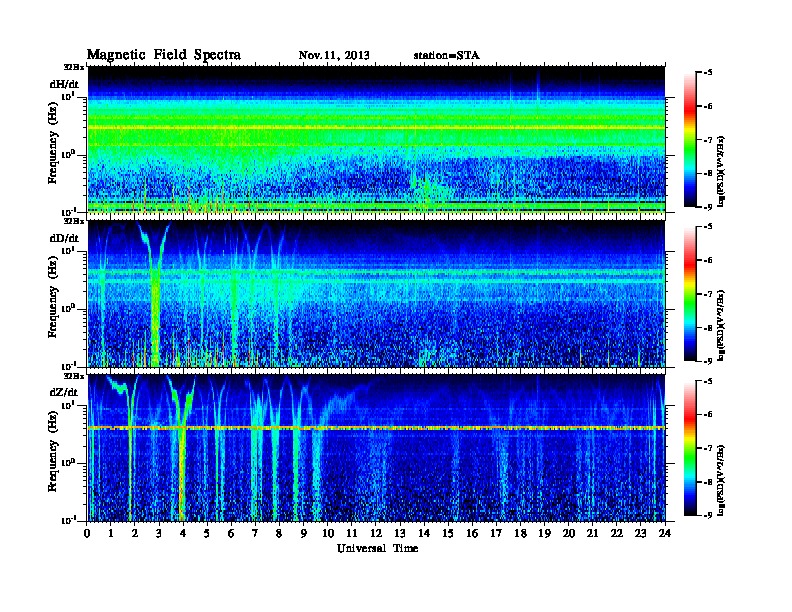
Task: Click the -6 tick on dD/dt color bar
Action: pyautogui.click(x=708, y=260)
